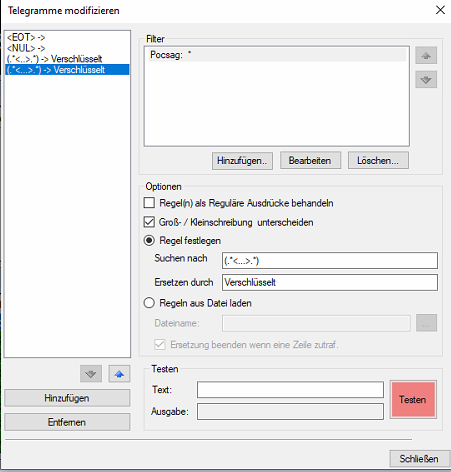Enable Regel(n) als Reguläre Ausdrücke behandeln

point(149,203)
